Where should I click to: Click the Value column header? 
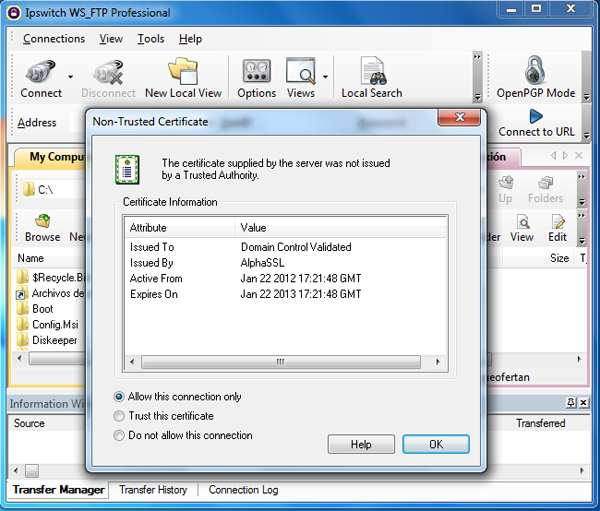click(x=340, y=228)
